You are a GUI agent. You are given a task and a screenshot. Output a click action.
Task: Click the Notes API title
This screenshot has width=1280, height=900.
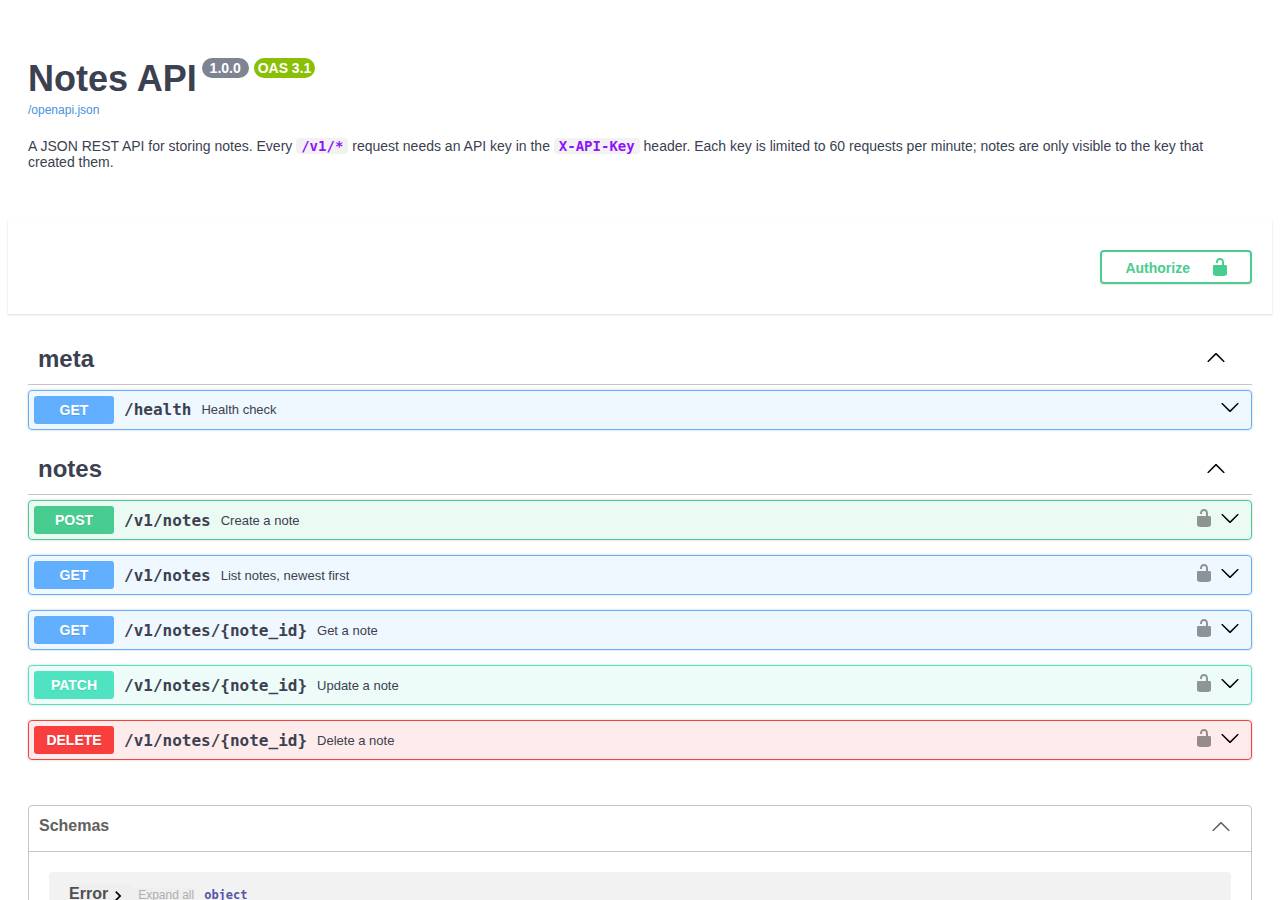coord(112,78)
